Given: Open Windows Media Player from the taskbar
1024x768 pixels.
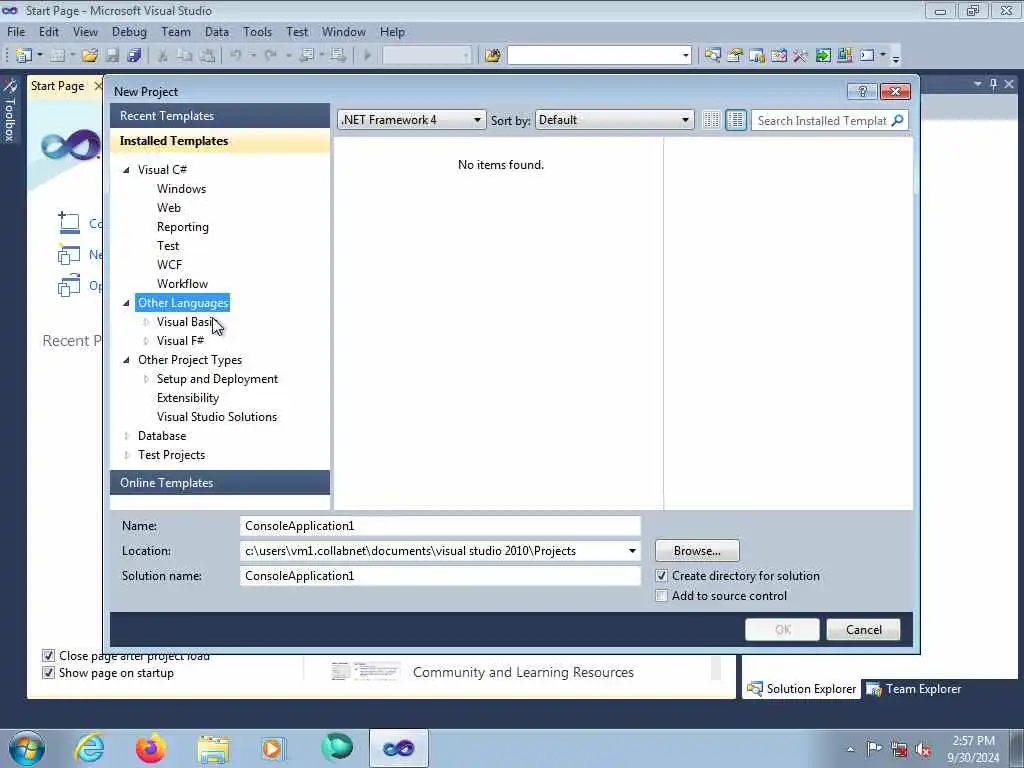Looking at the screenshot, I should (x=273, y=748).
